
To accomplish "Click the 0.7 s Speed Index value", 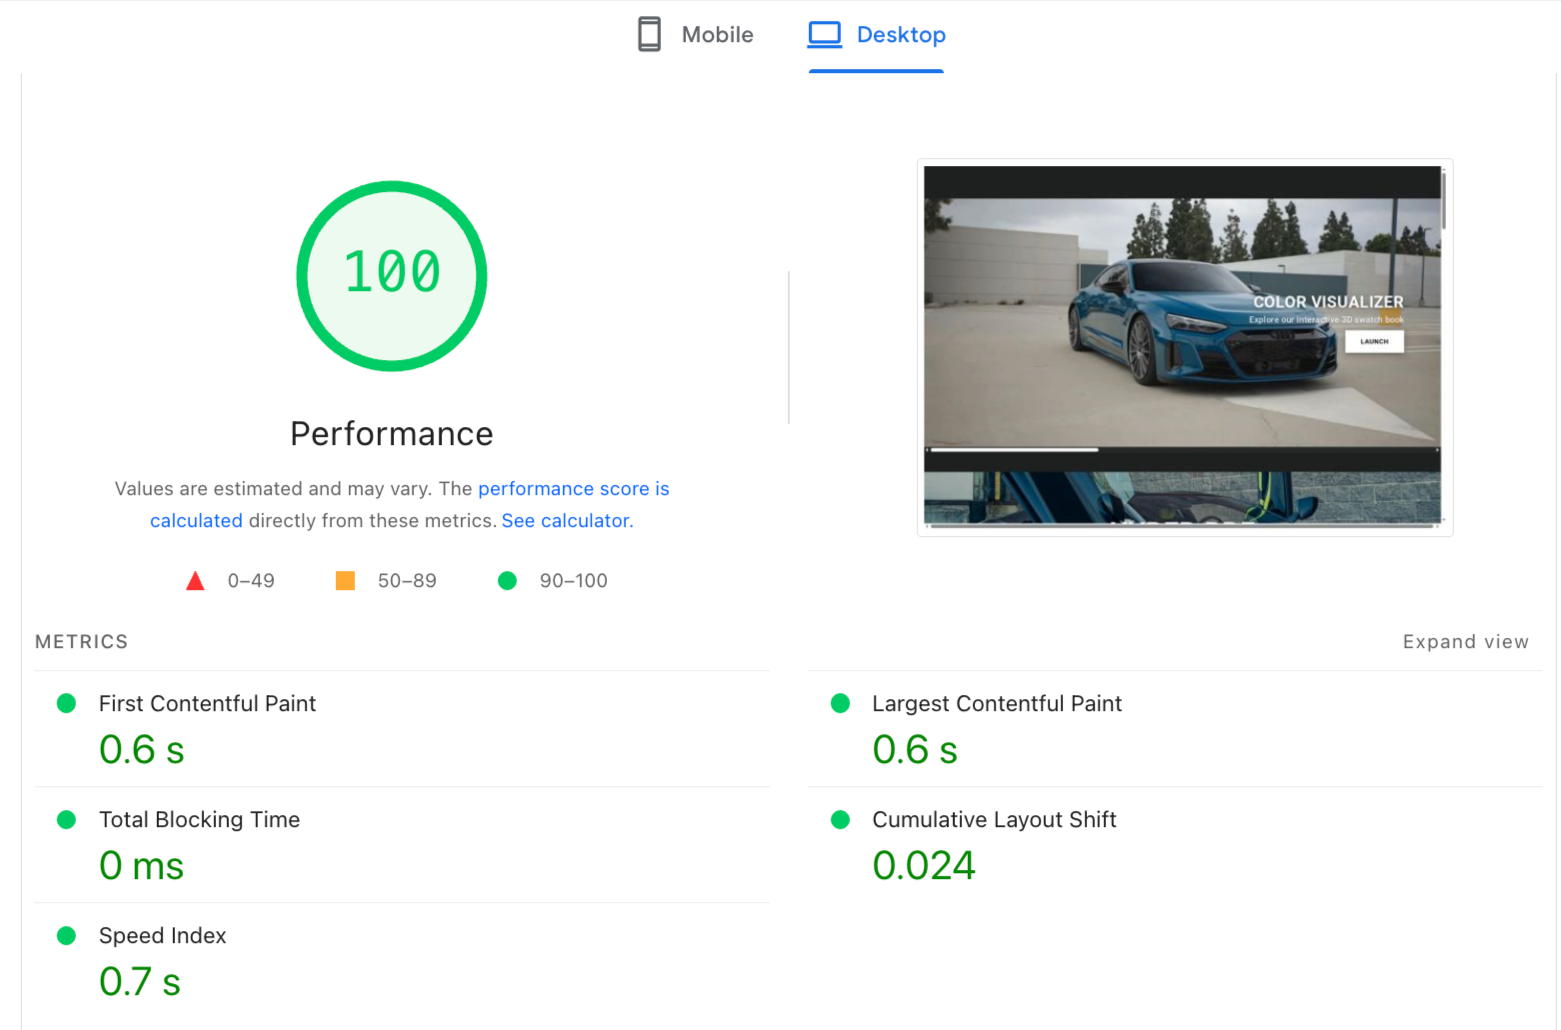I will 140,982.
